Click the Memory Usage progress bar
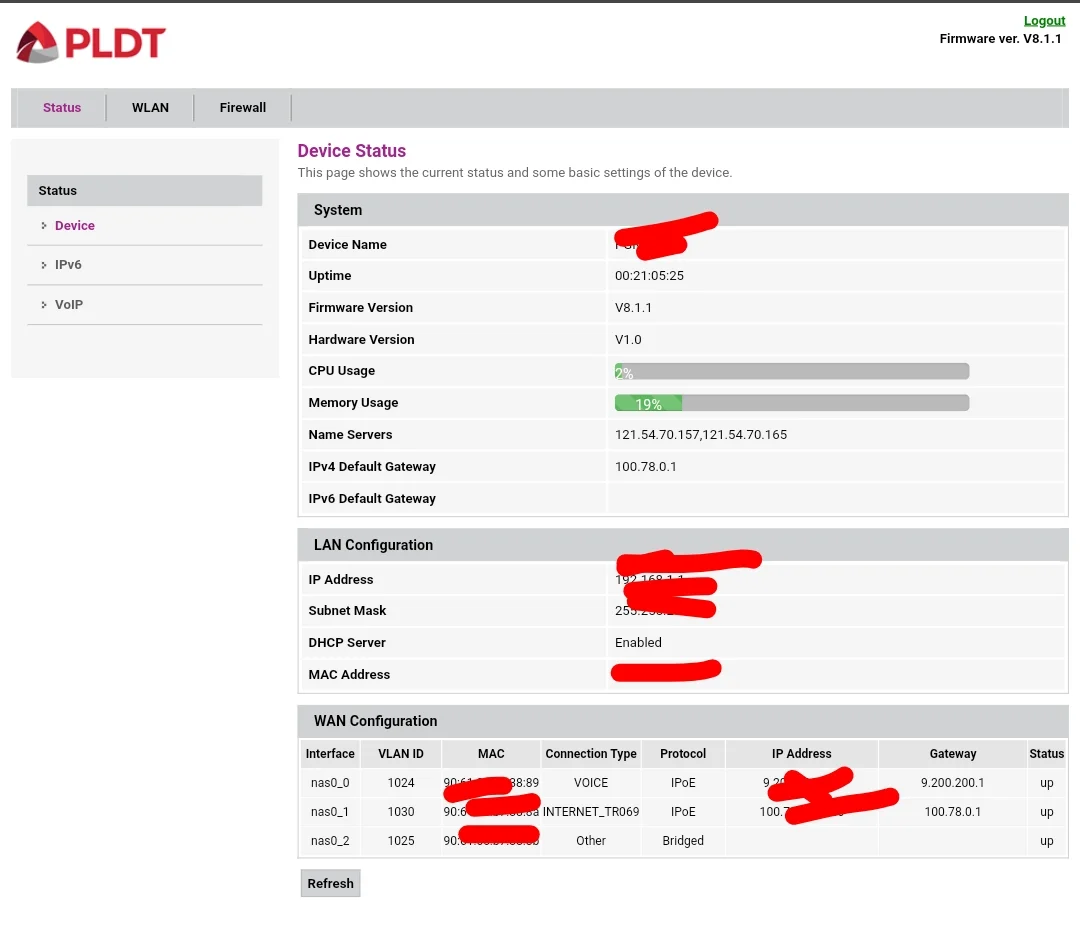Image resolution: width=1080 pixels, height=932 pixels. [791, 403]
